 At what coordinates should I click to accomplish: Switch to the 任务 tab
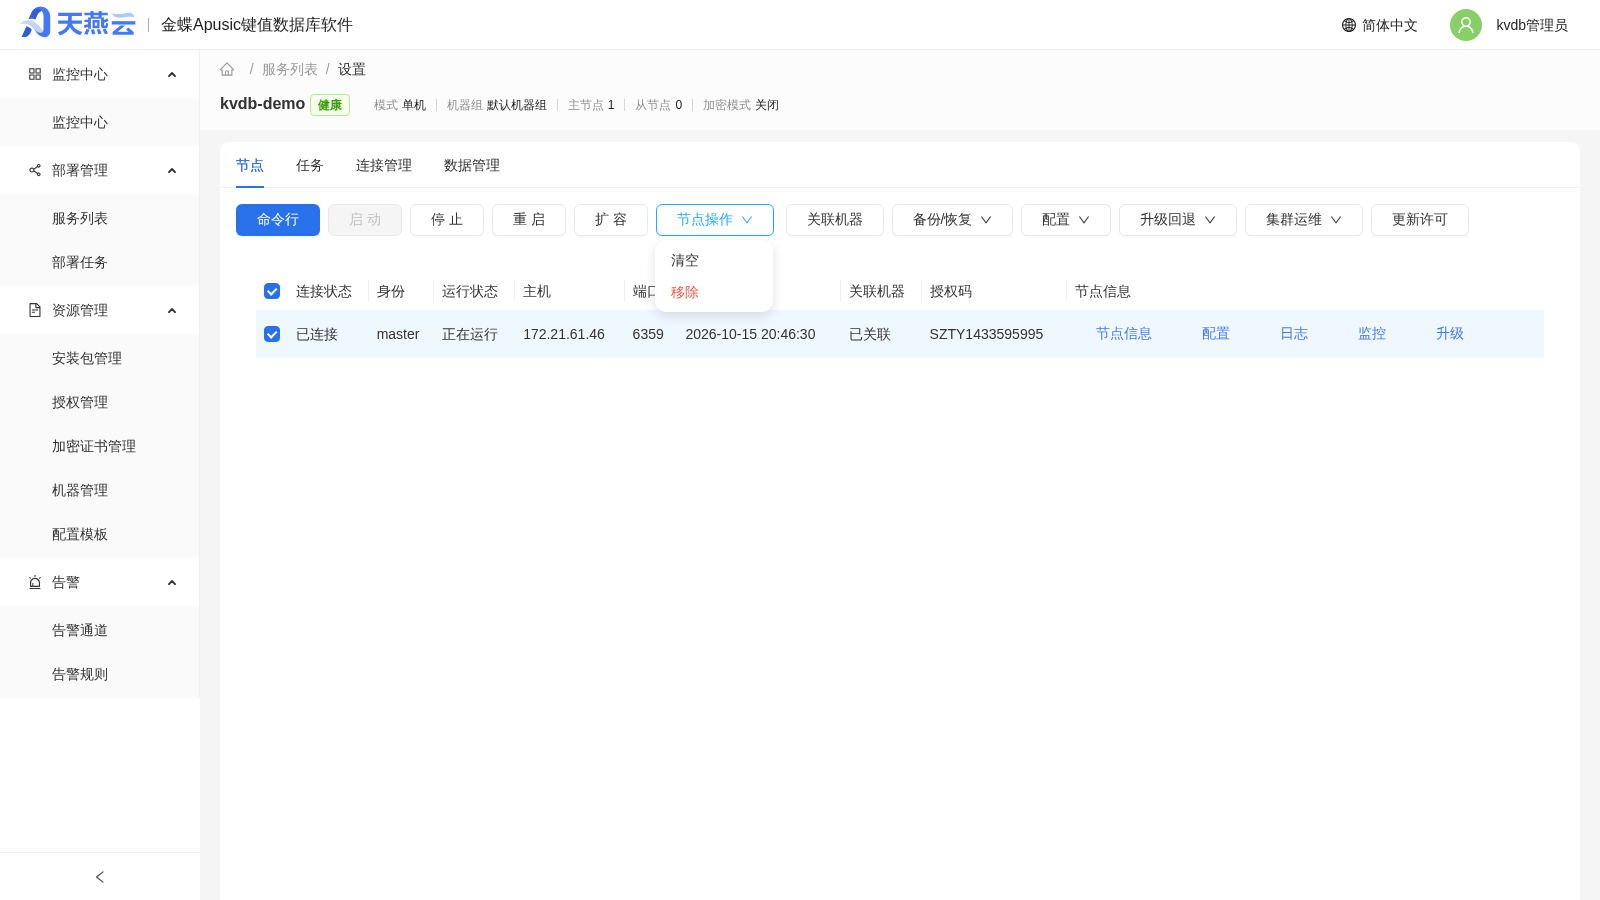click(310, 165)
